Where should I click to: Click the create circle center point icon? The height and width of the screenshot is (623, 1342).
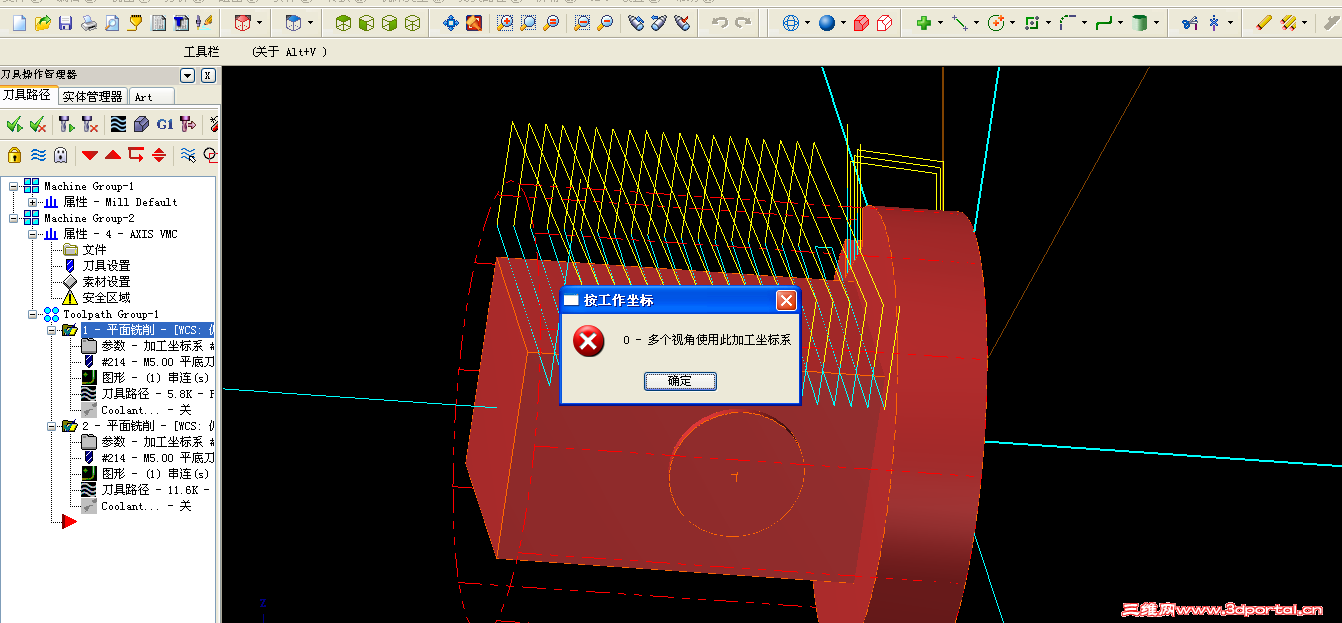point(995,22)
